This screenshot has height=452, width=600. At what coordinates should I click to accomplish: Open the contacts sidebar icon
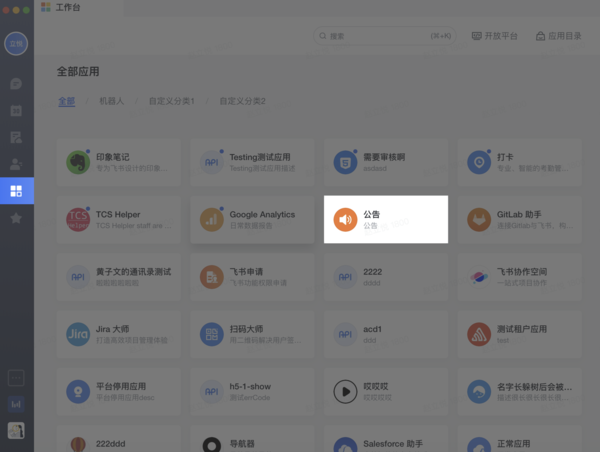16,164
